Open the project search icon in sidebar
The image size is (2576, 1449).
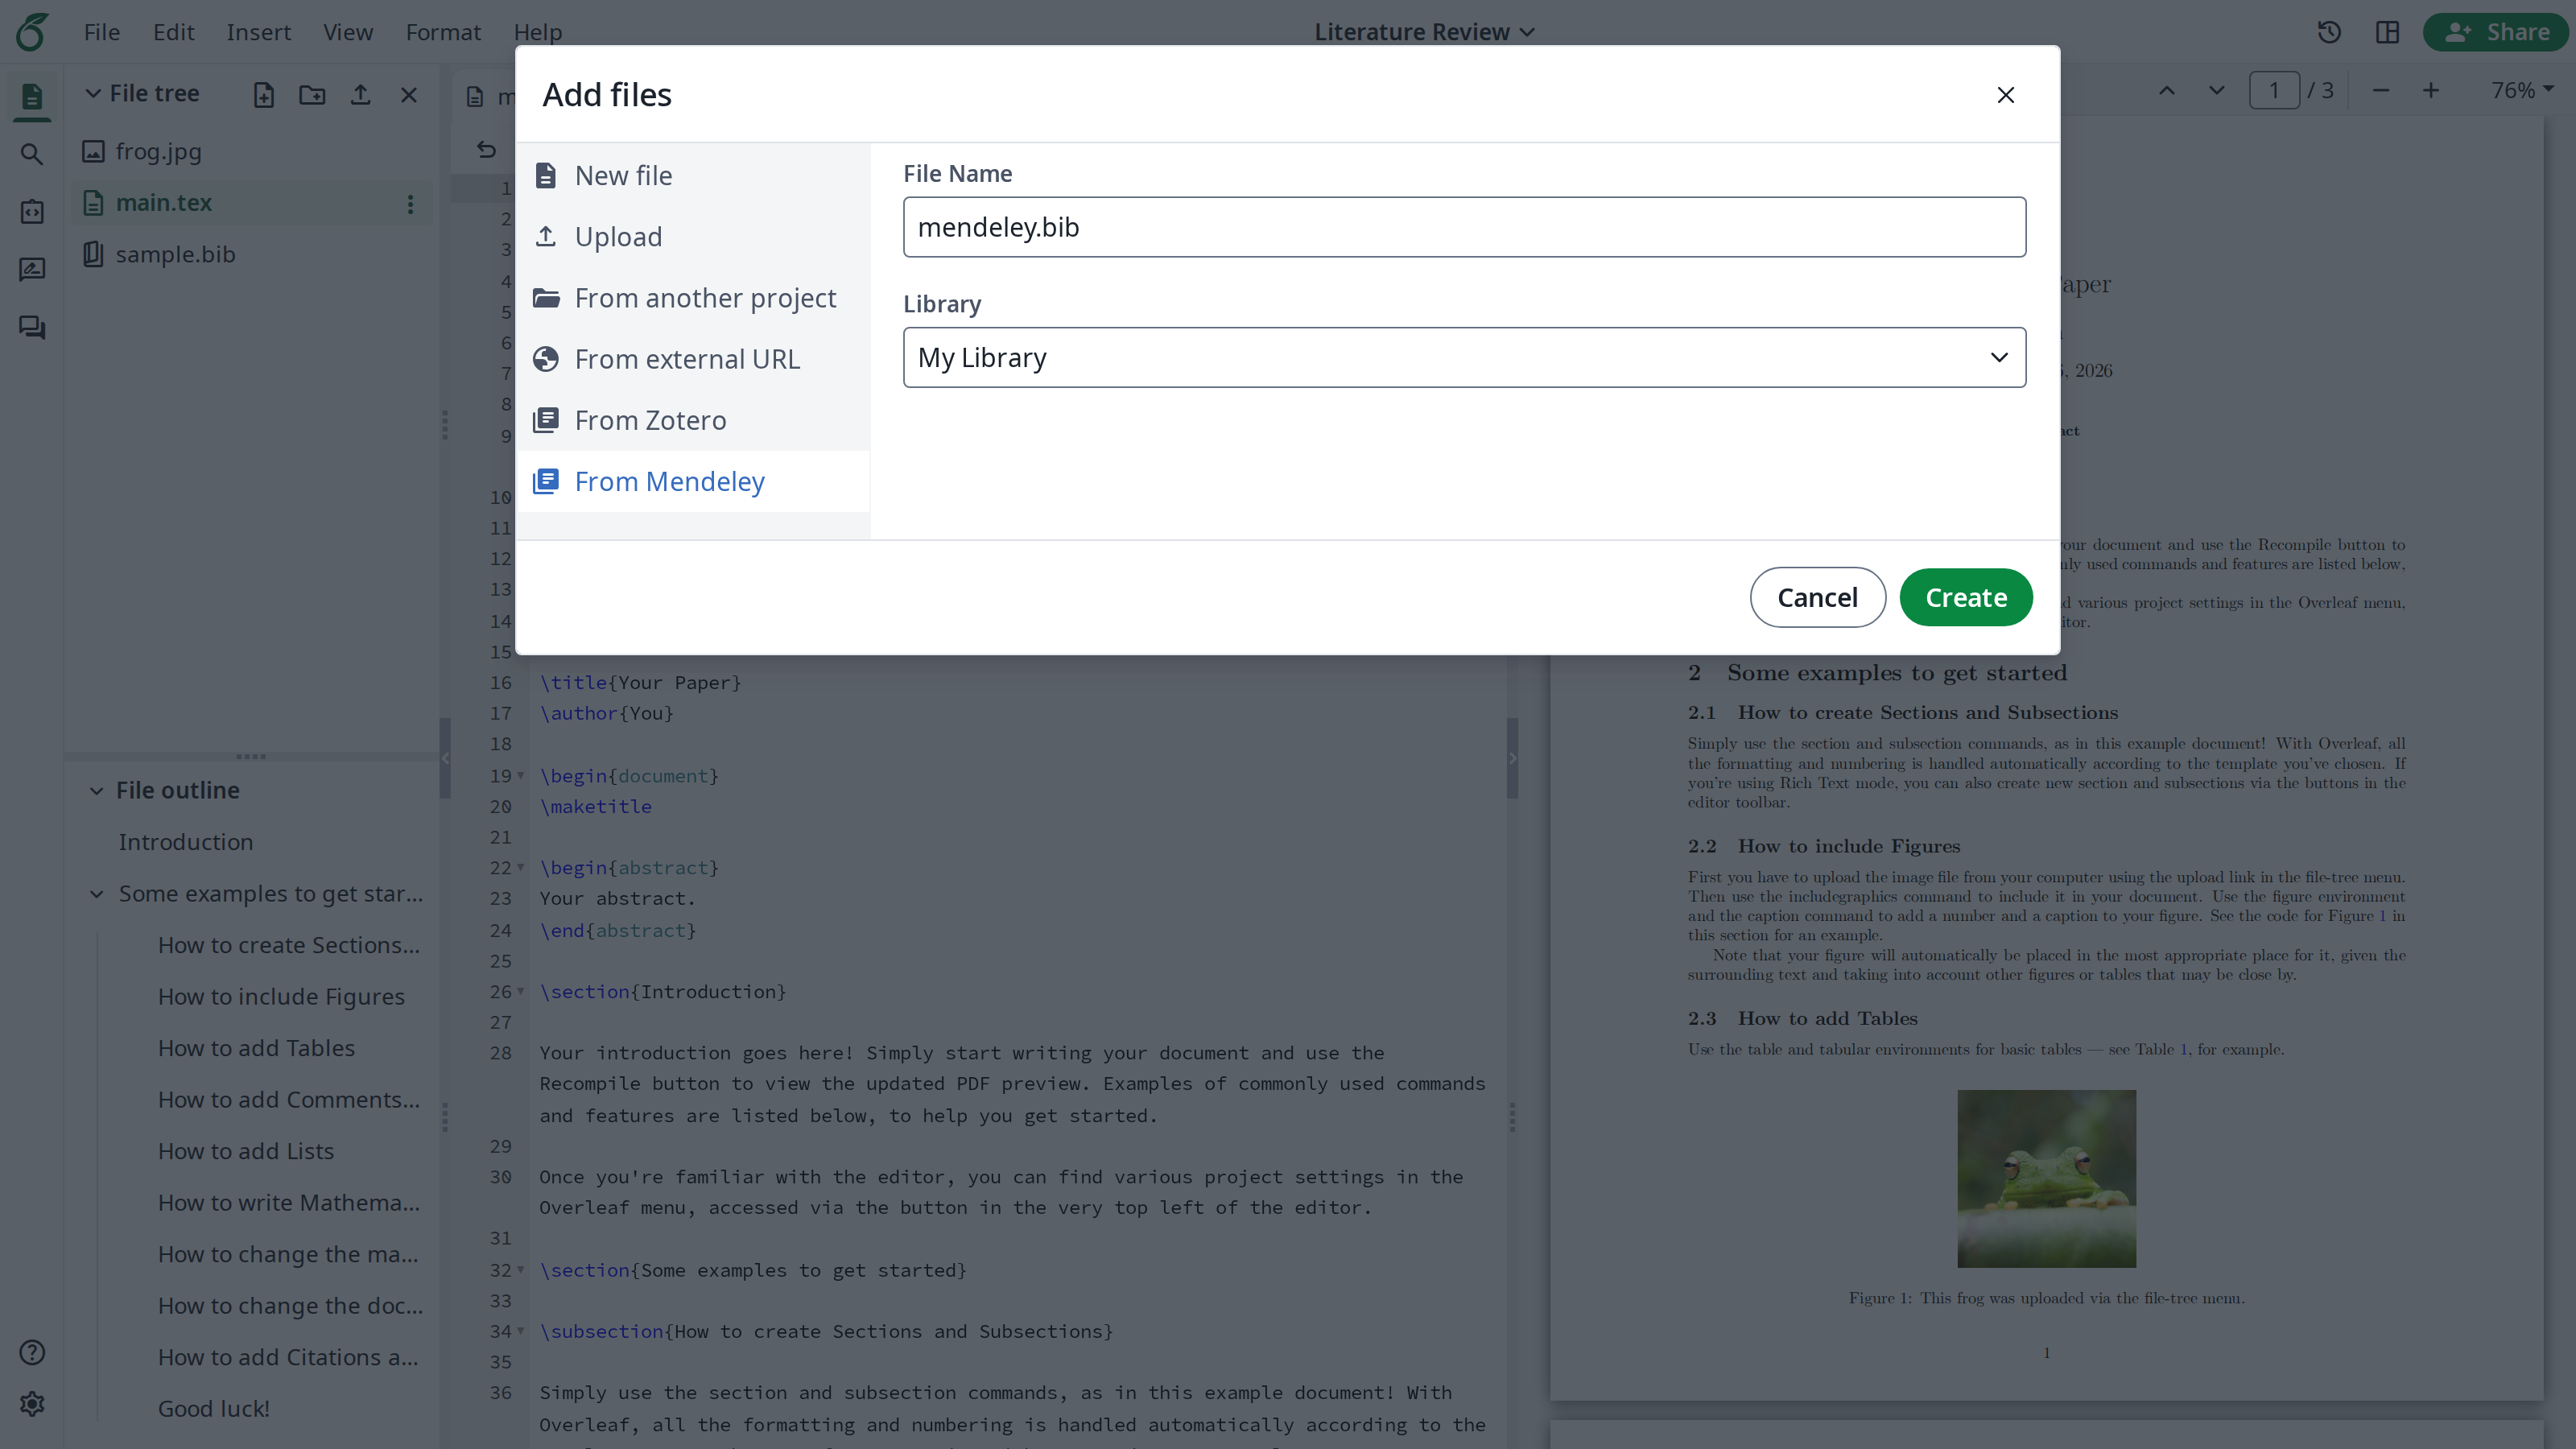(32, 154)
